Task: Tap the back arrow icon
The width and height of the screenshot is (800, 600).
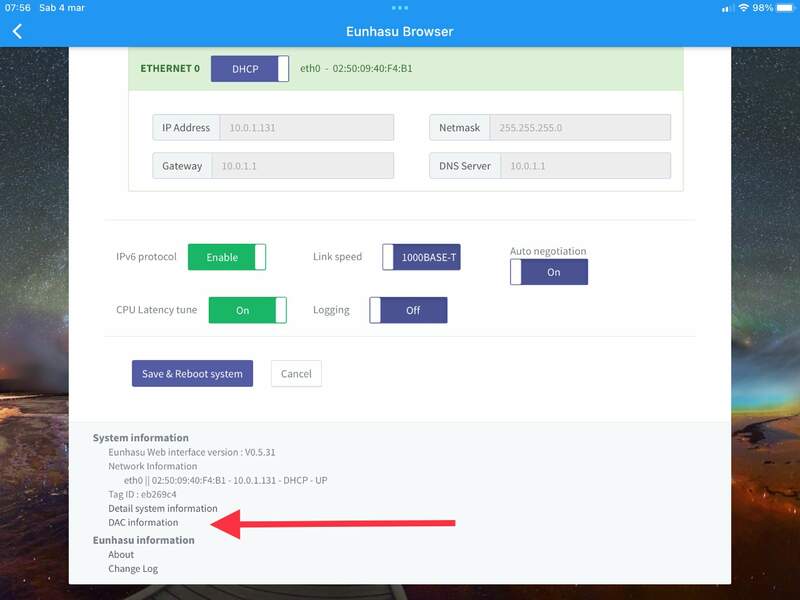Action: pos(17,32)
